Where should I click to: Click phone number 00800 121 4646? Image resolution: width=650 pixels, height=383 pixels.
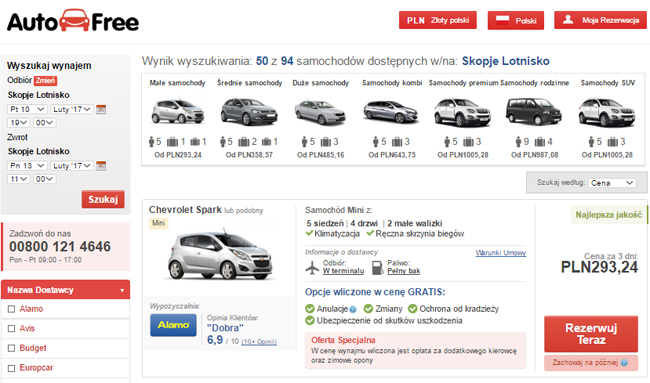[60, 247]
